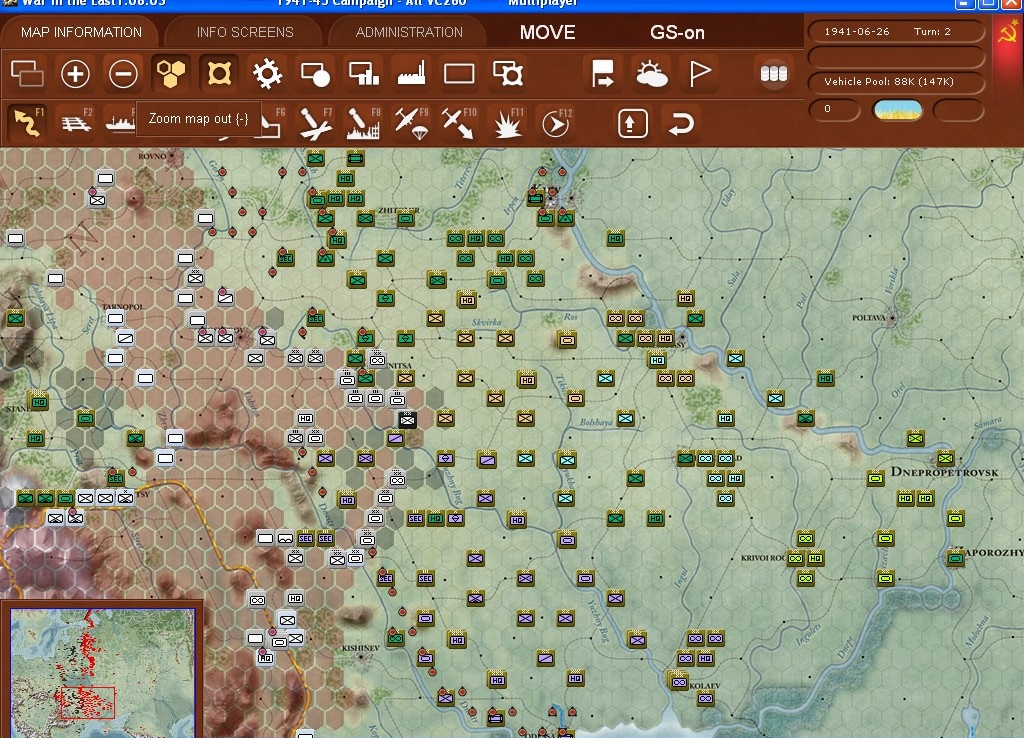Click the minimap overview

(x=103, y=673)
